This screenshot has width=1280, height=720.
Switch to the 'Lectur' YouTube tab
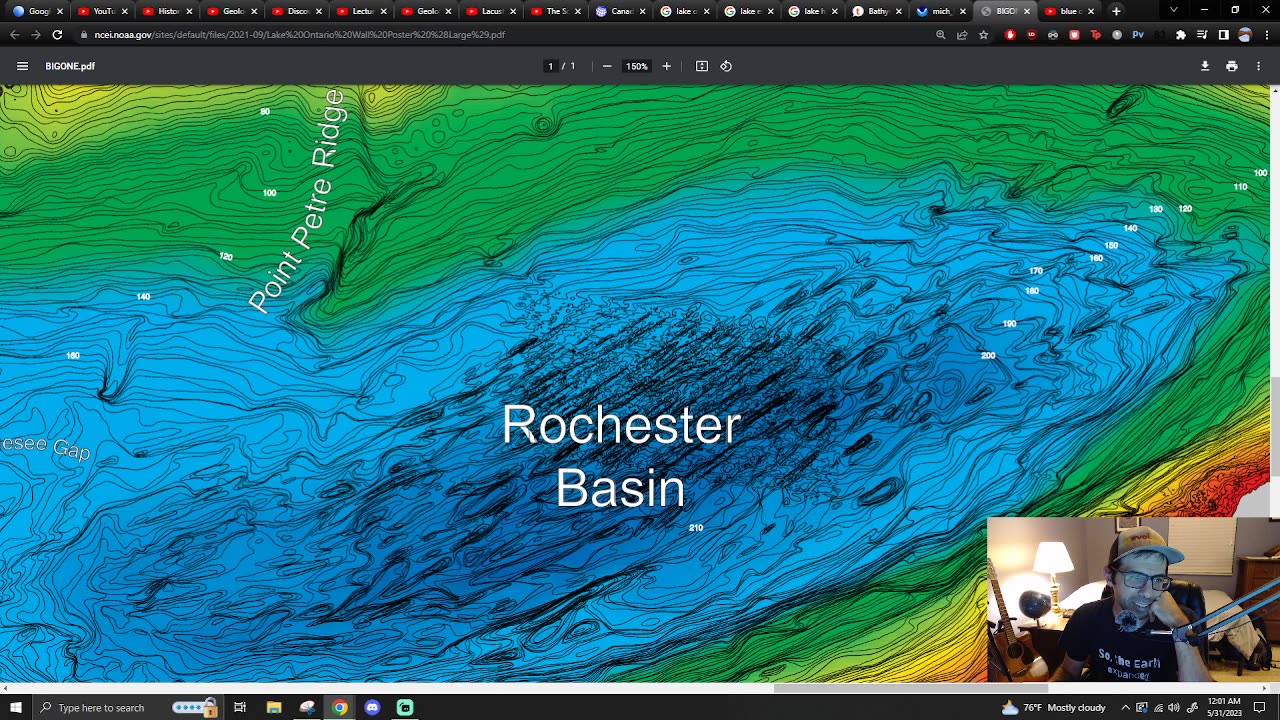coord(360,11)
